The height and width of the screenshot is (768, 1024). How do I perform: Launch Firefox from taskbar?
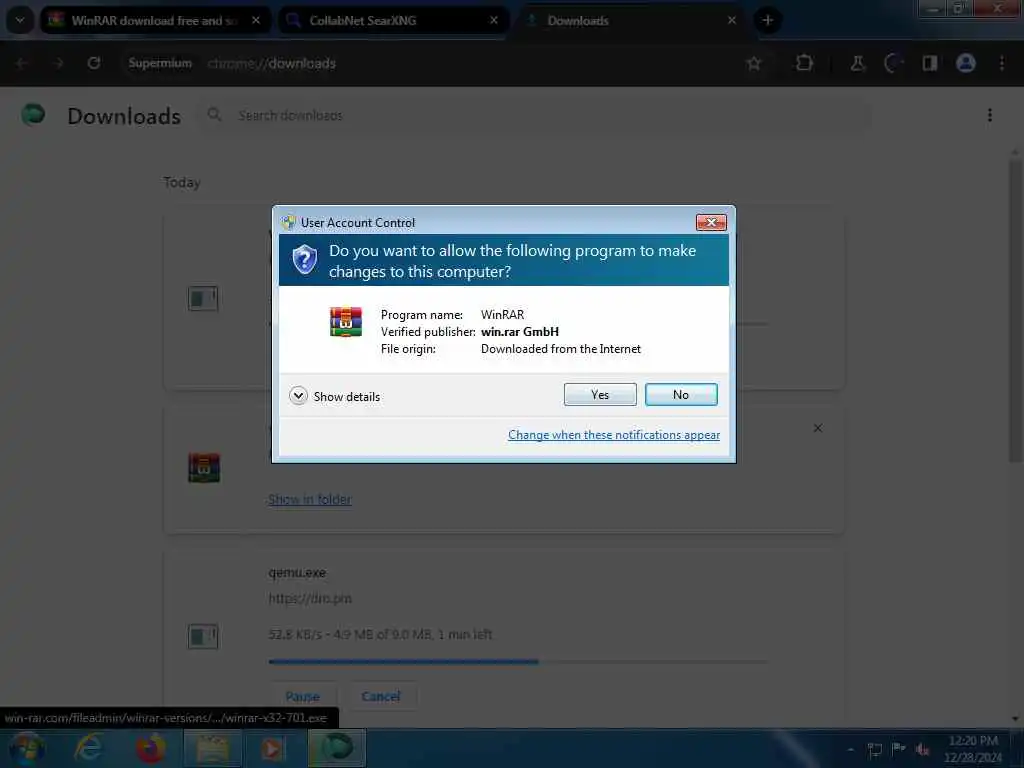click(151, 748)
